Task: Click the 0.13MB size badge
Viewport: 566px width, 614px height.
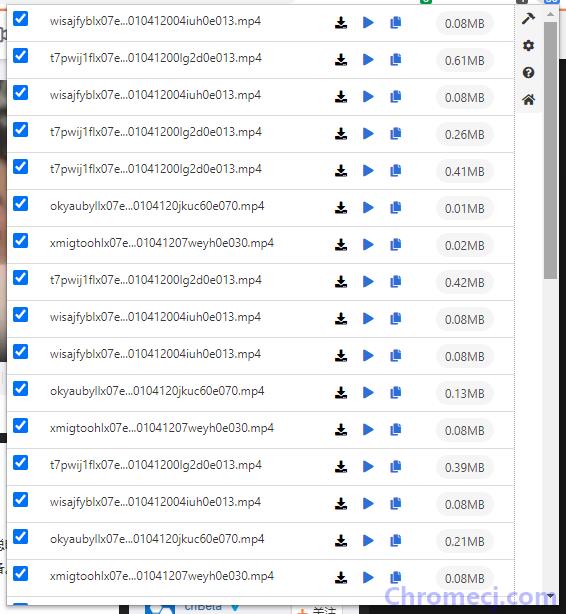Action: coord(465,394)
